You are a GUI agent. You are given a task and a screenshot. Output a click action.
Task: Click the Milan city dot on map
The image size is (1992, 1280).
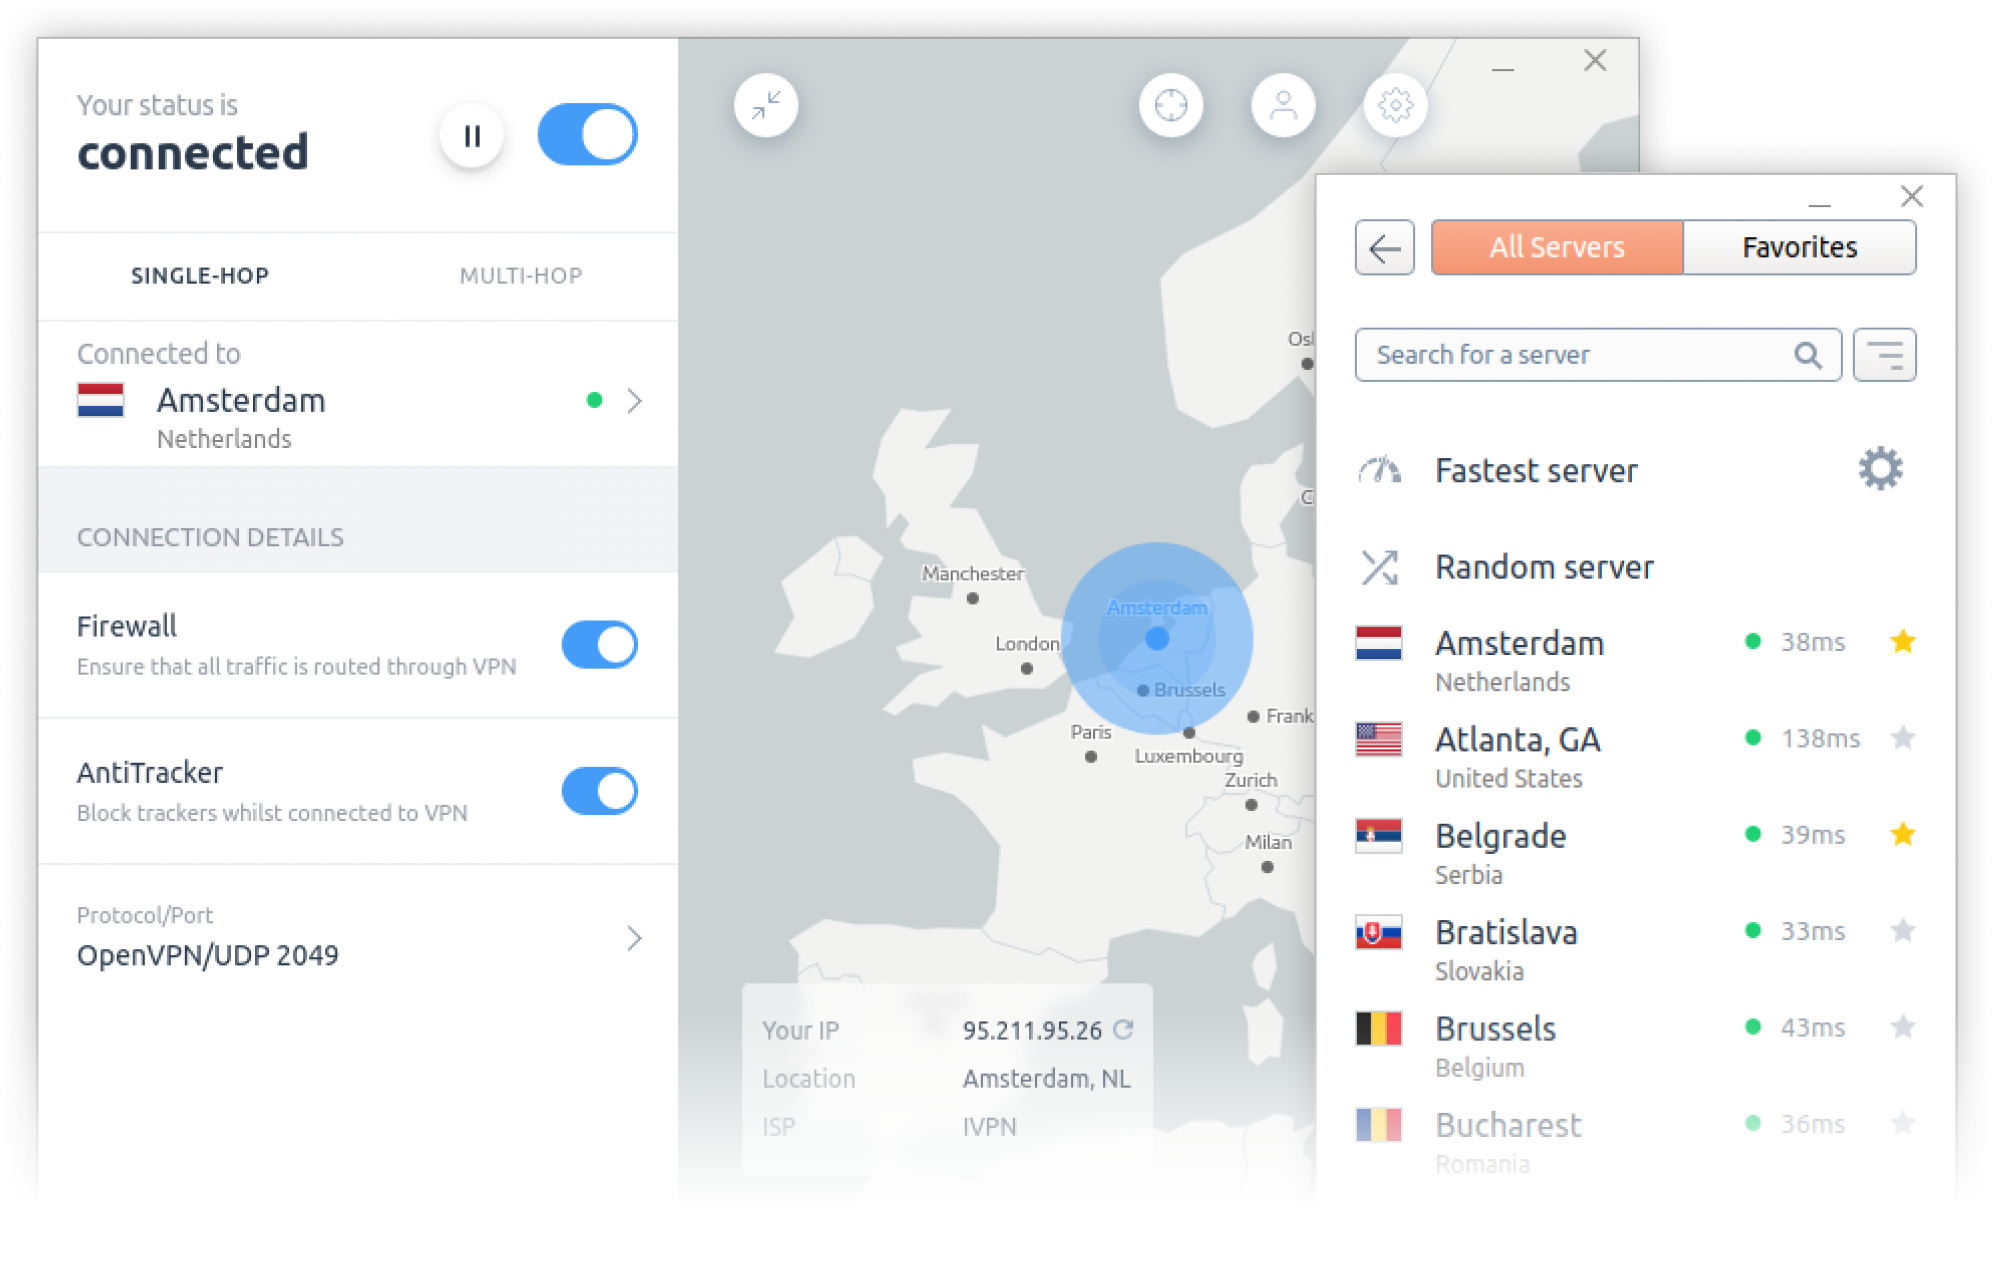(1267, 867)
